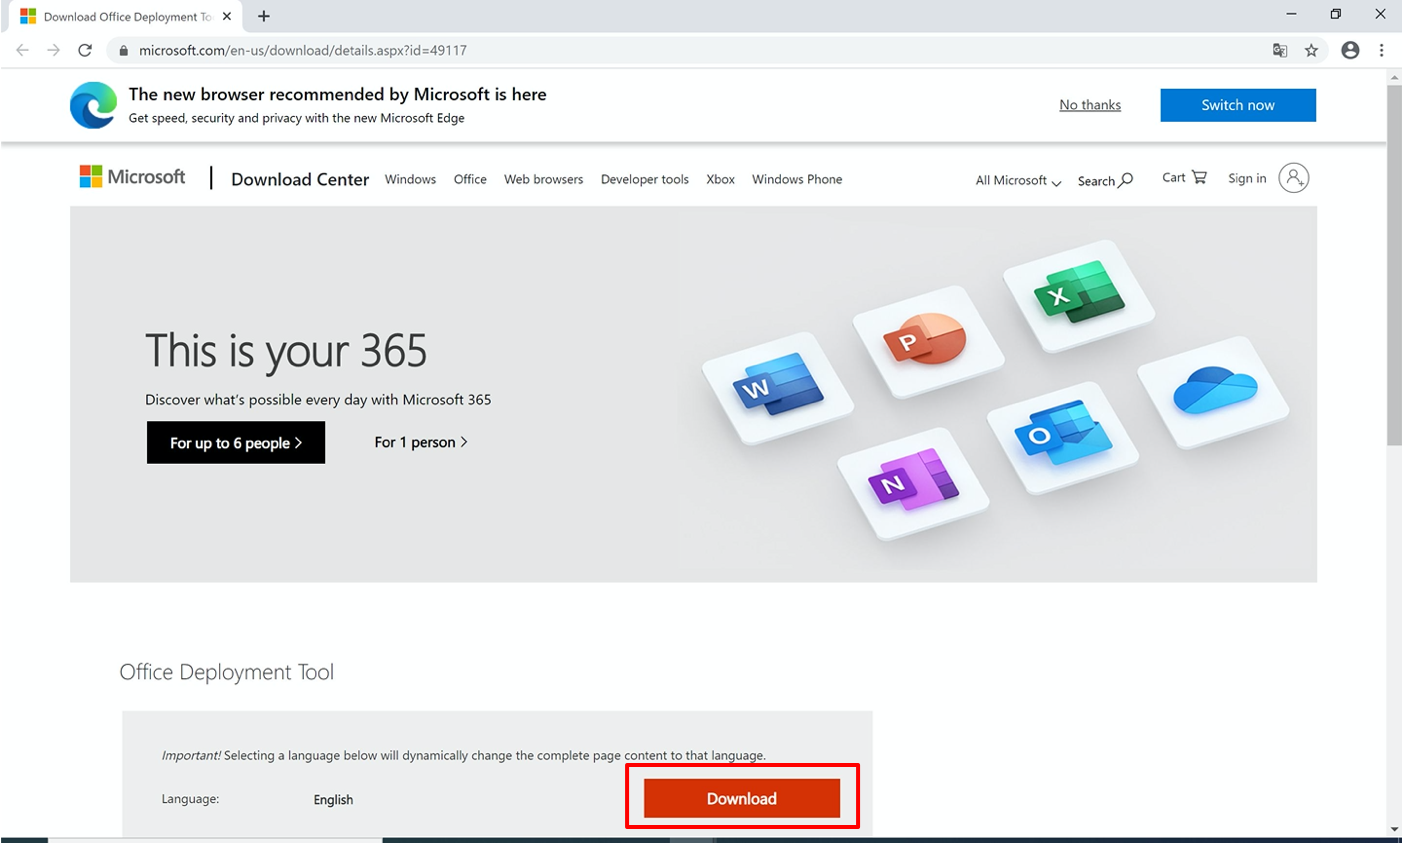The height and width of the screenshot is (843, 1402).
Task: Open the Web browsers menu item
Action: point(543,179)
